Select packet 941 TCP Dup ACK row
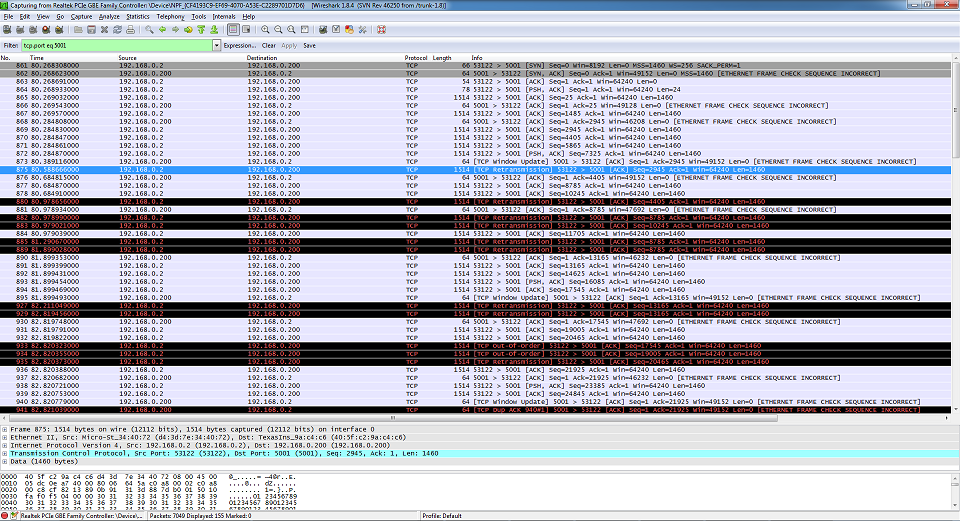 (x=476, y=410)
